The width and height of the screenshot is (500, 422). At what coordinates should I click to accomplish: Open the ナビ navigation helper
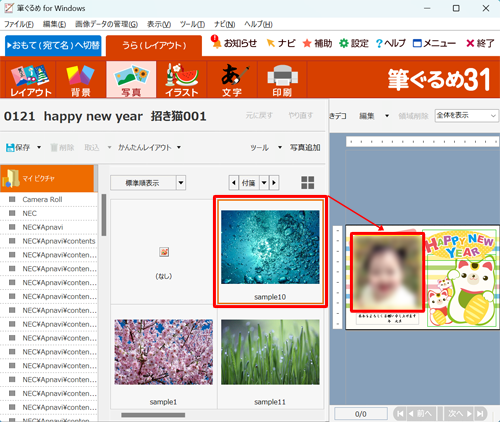click(x=281, y=43)
